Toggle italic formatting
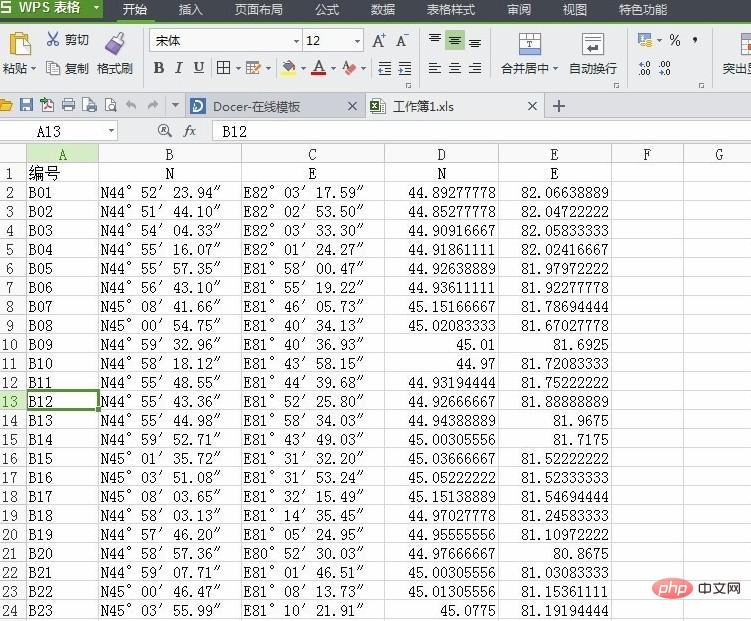 click(x=179, y=68)
